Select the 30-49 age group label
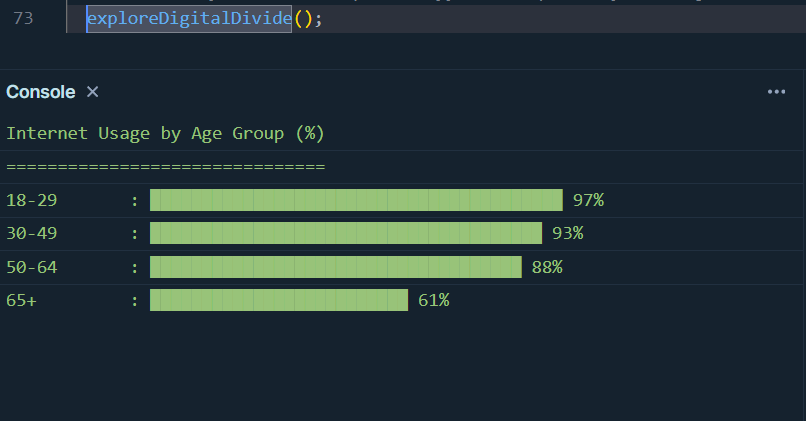Screen dimensions: 806x421 tap(32, 233)
